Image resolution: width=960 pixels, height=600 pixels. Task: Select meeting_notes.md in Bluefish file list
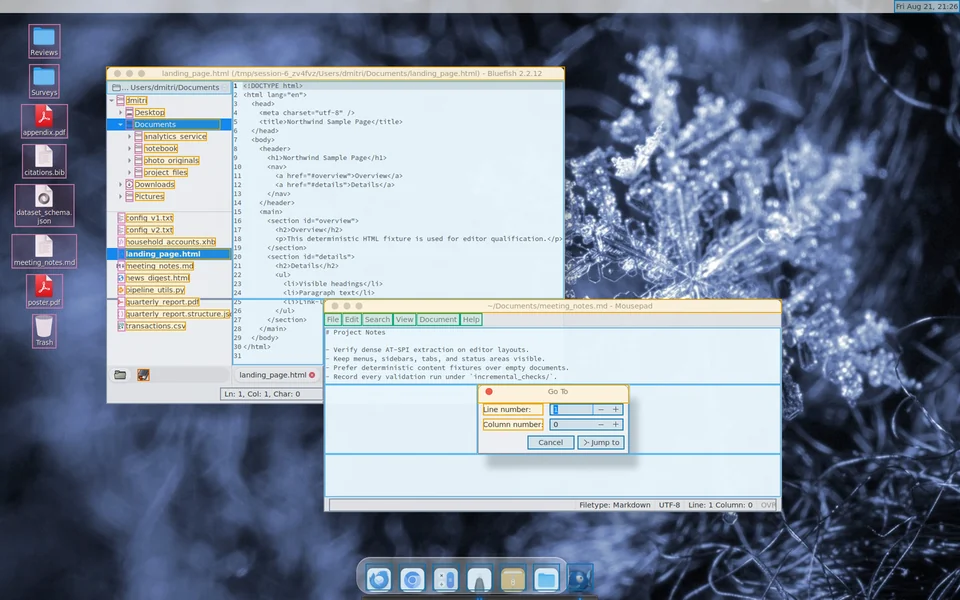click(x=159, y=266)
